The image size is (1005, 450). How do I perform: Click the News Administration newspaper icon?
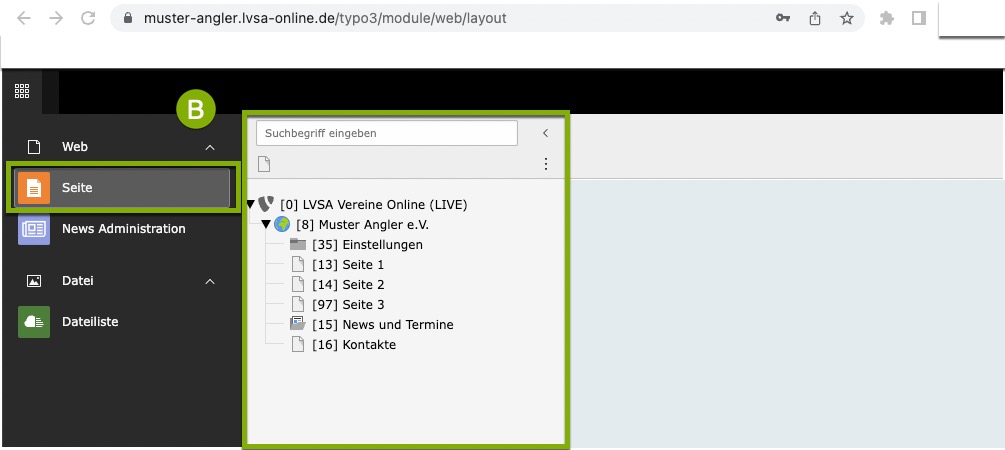coord(34,229)
